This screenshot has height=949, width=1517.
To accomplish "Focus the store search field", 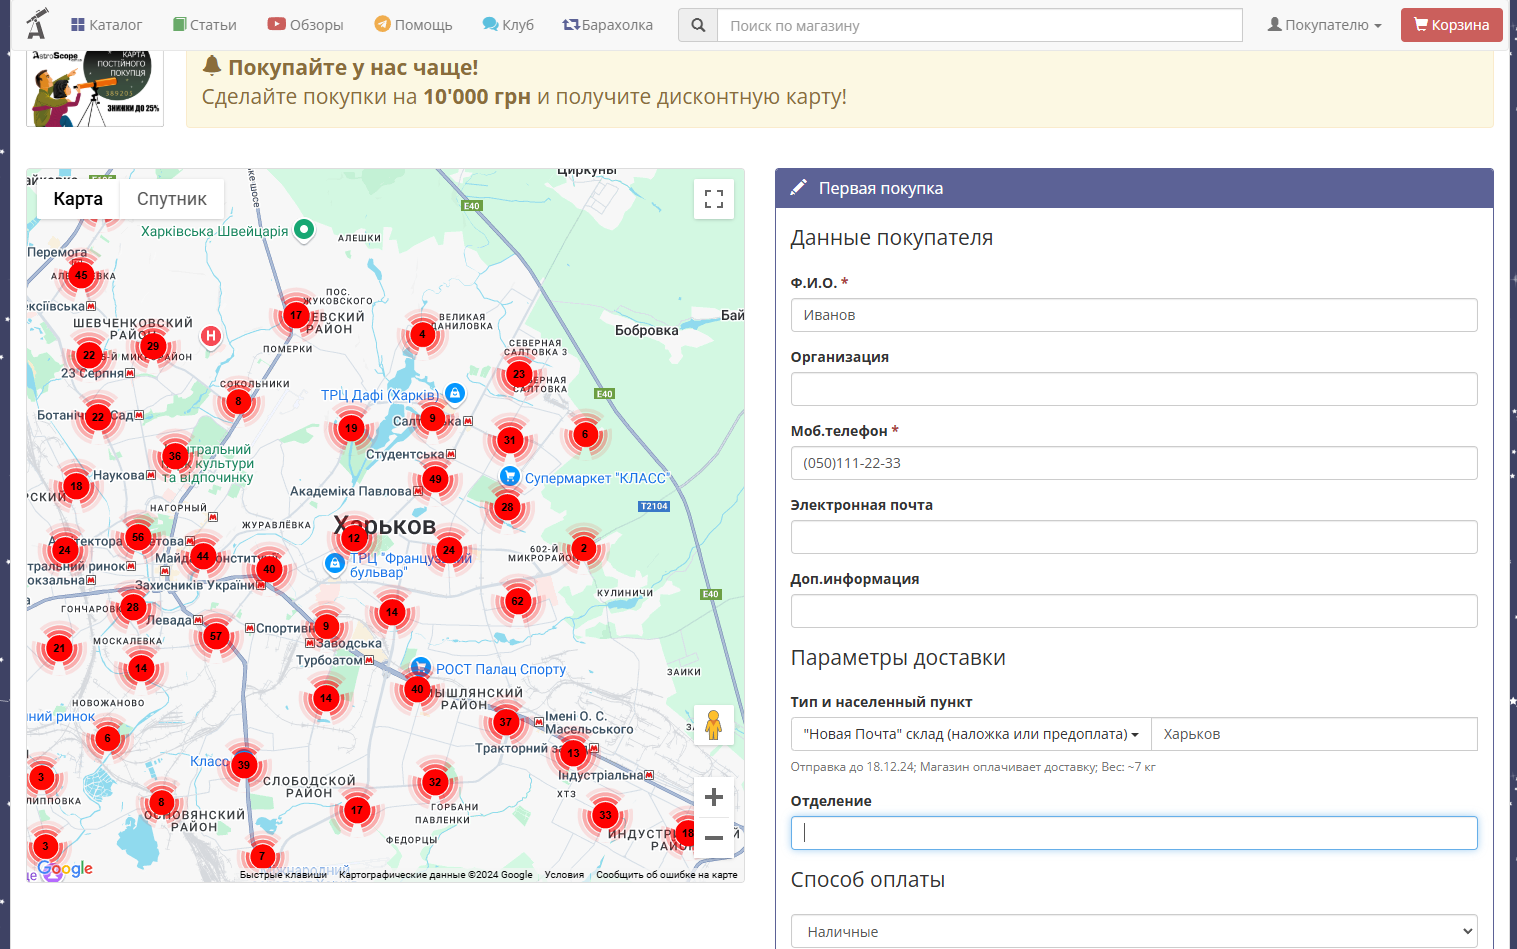I will coord(980,25).
